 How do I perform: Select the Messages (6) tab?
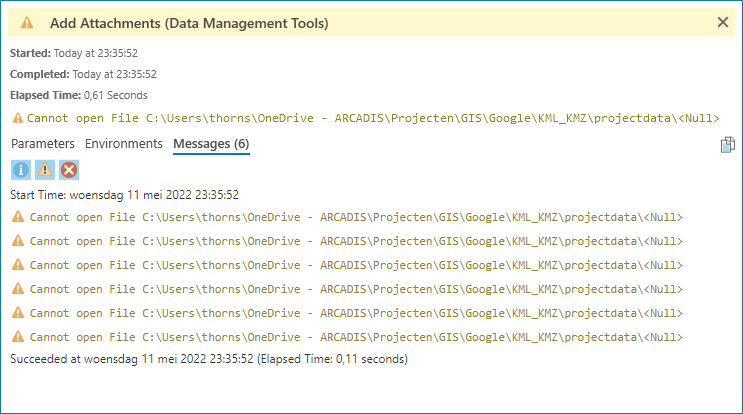(211, 144)
